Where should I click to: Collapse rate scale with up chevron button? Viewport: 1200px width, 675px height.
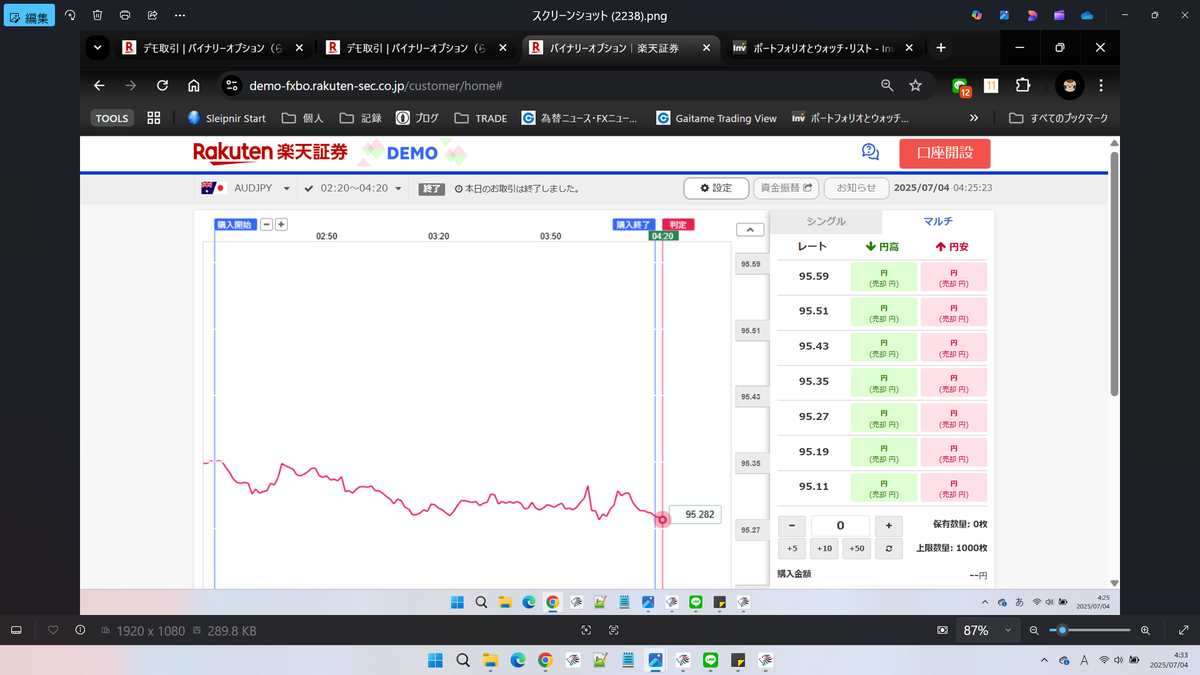click(x=750, y=229)
